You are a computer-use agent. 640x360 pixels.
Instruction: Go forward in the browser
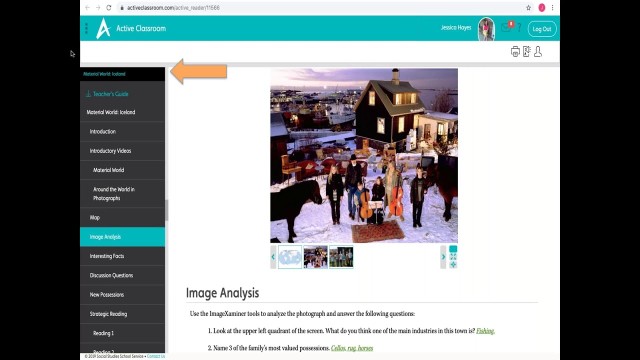point(98,8)
